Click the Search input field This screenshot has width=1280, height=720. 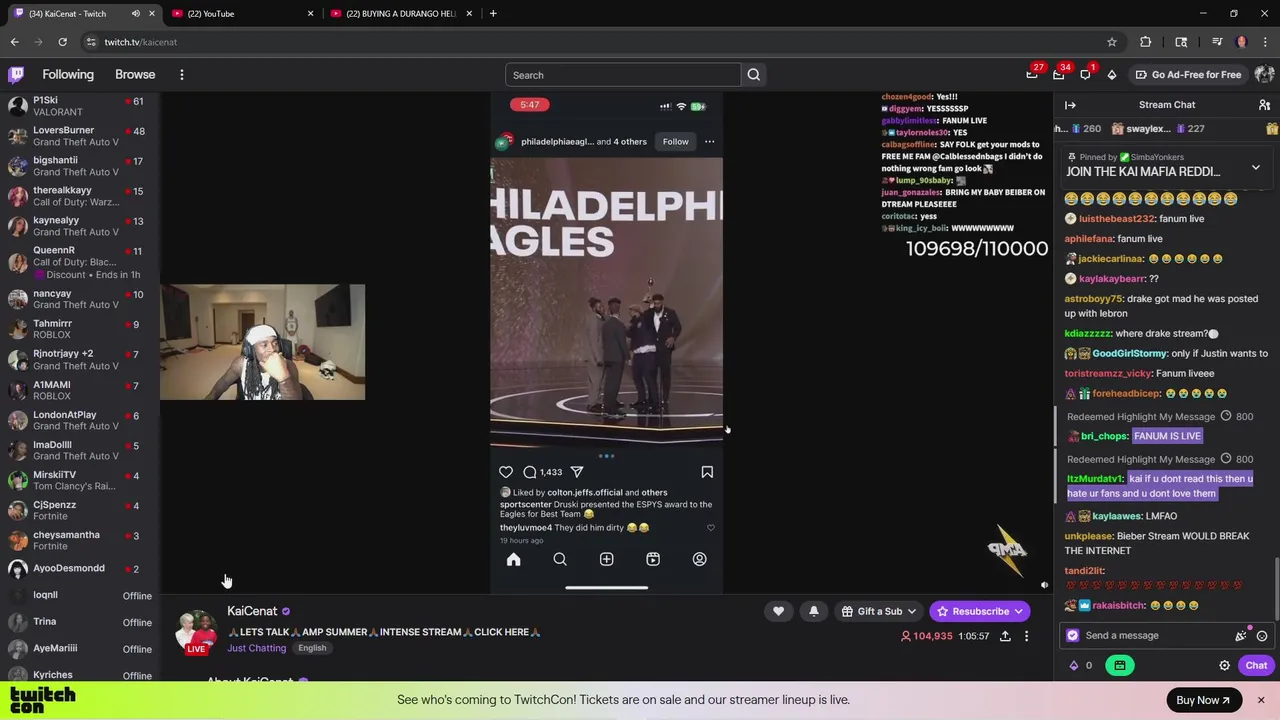(x=623, y=75)
